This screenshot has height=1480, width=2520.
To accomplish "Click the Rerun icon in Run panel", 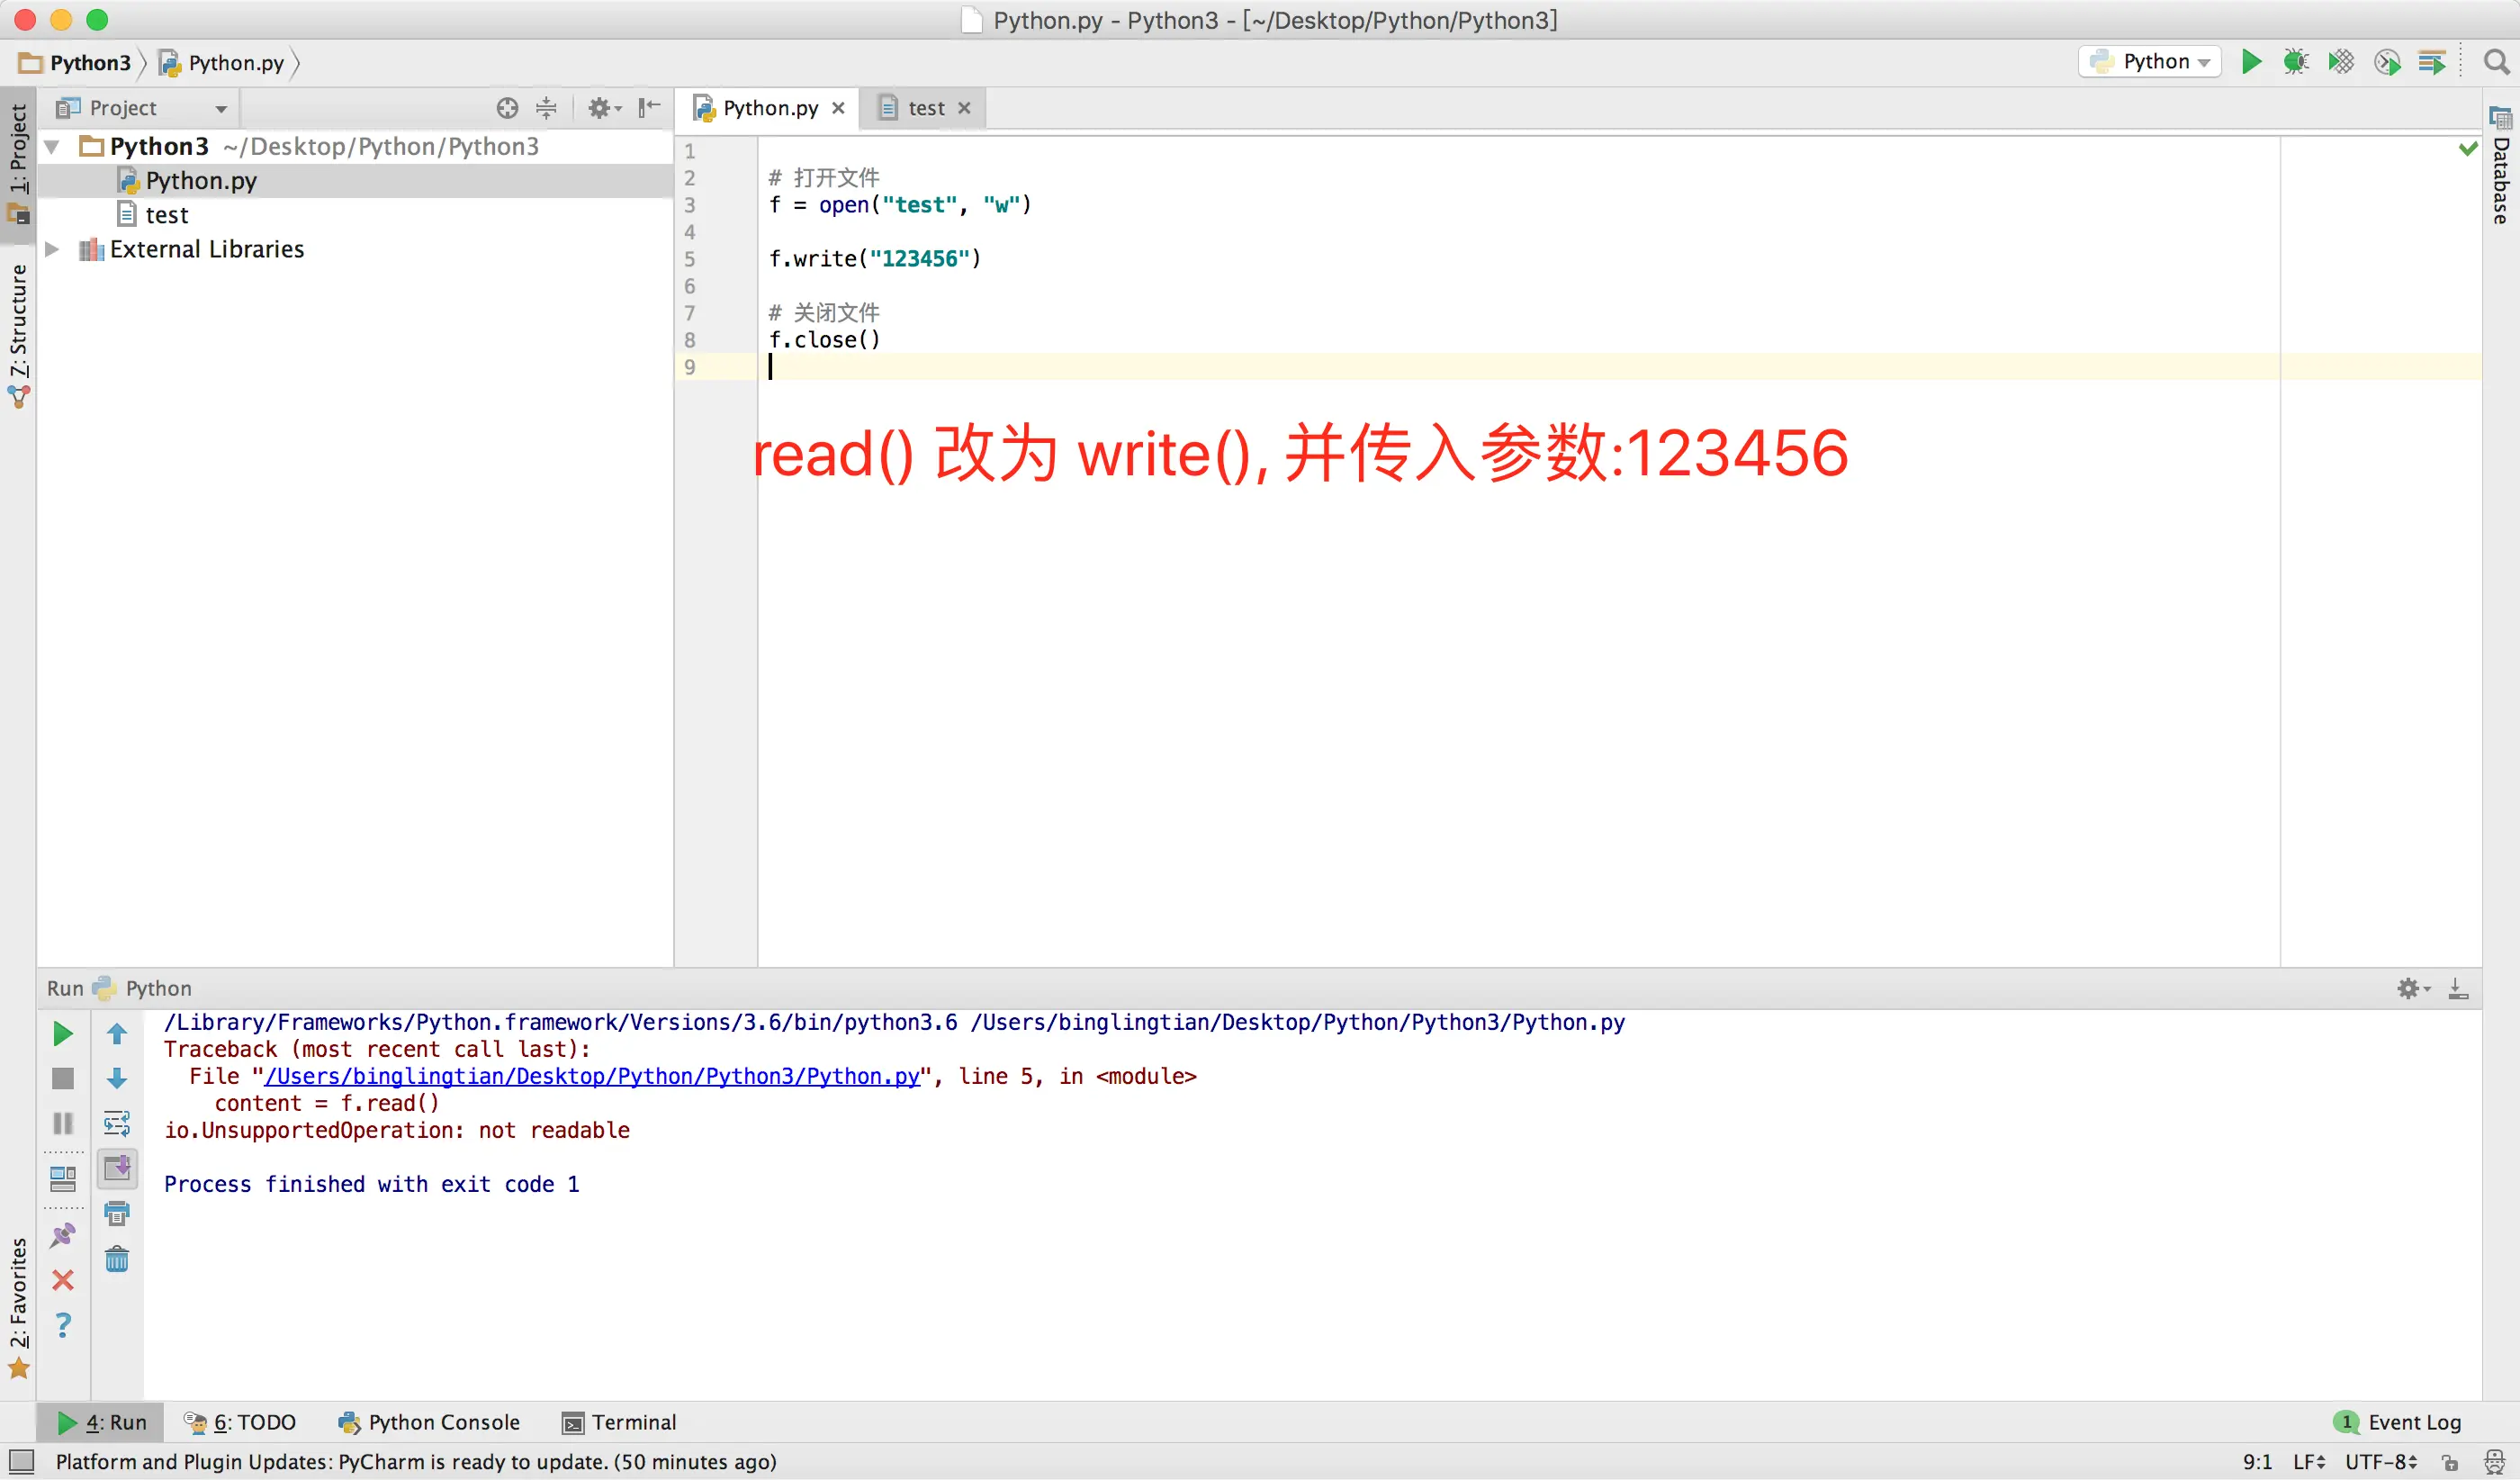I will pos(62,1034).
